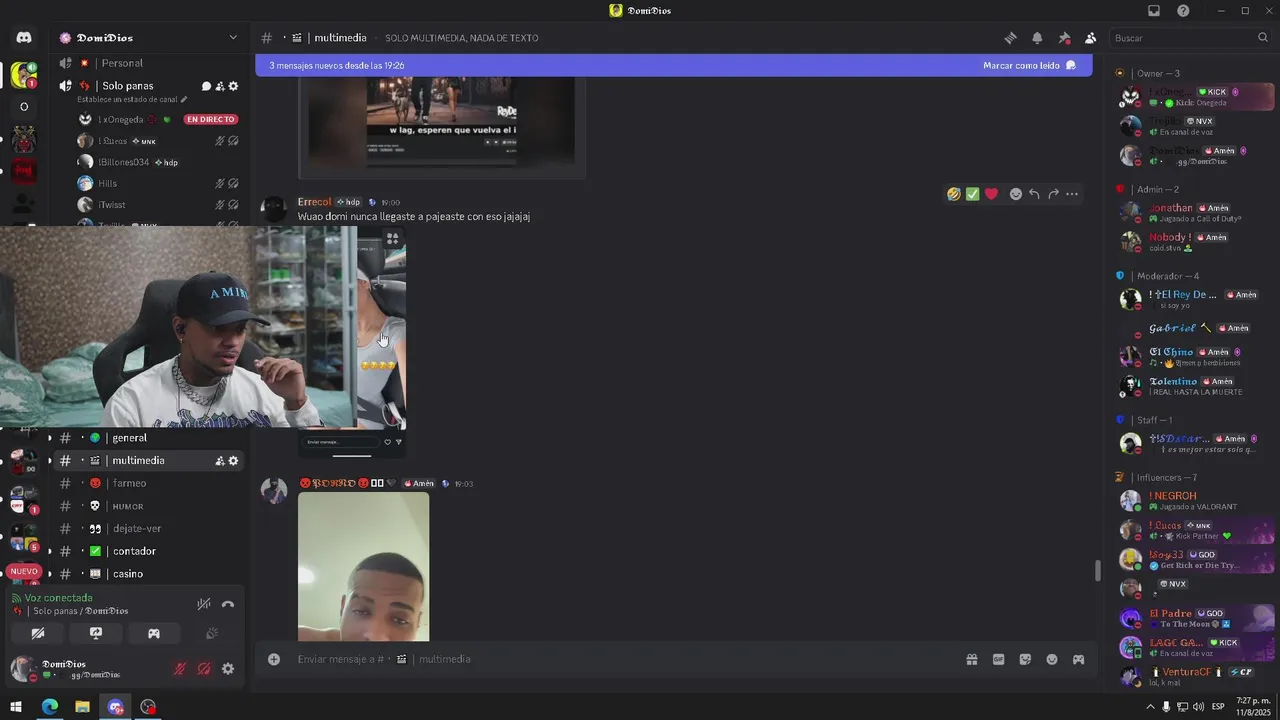This screenshot has width=1280, height=720.
Task: Invite people to Solo panas channel
Action: pyautogui.click(x=220, y=86)
